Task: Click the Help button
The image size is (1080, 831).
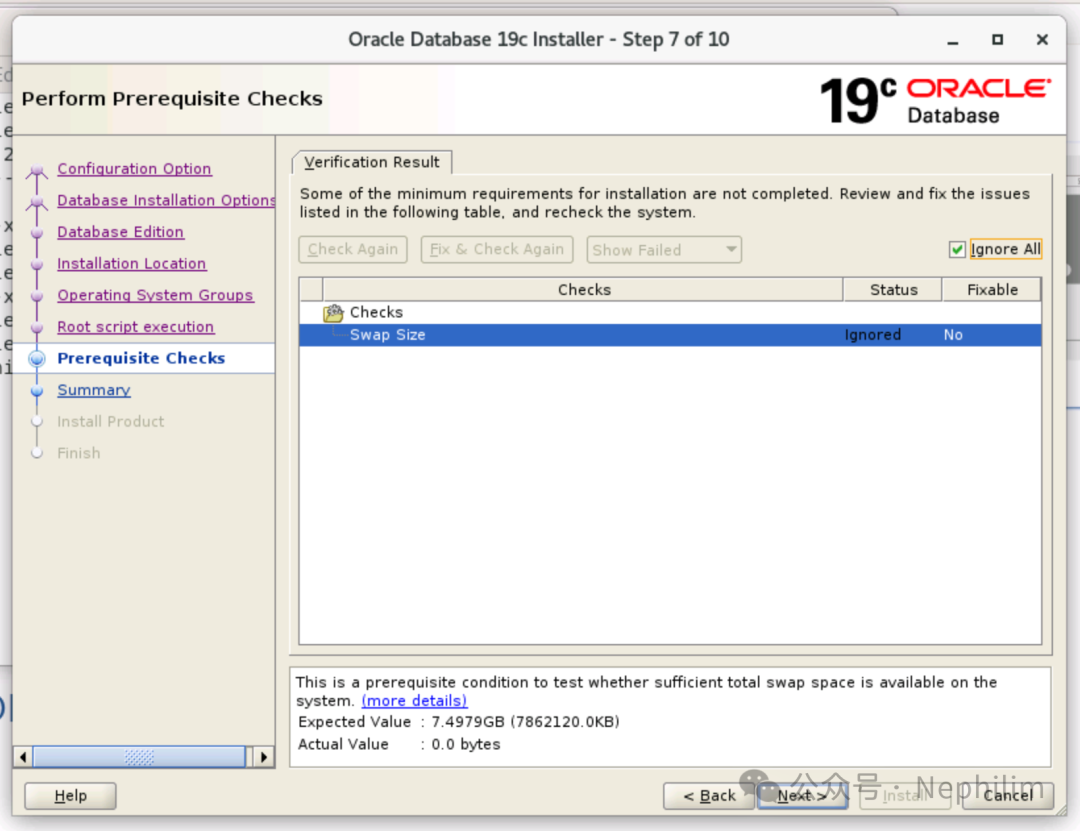Action: (70, 796)
